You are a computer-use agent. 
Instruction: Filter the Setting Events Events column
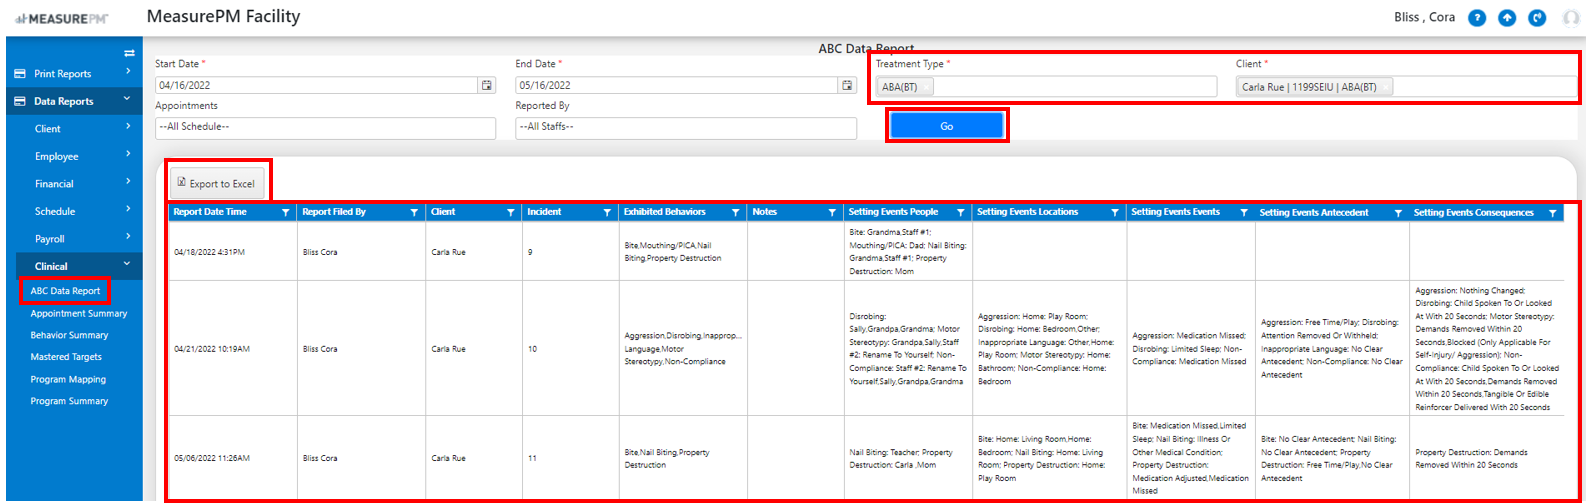pos(1244,213)
